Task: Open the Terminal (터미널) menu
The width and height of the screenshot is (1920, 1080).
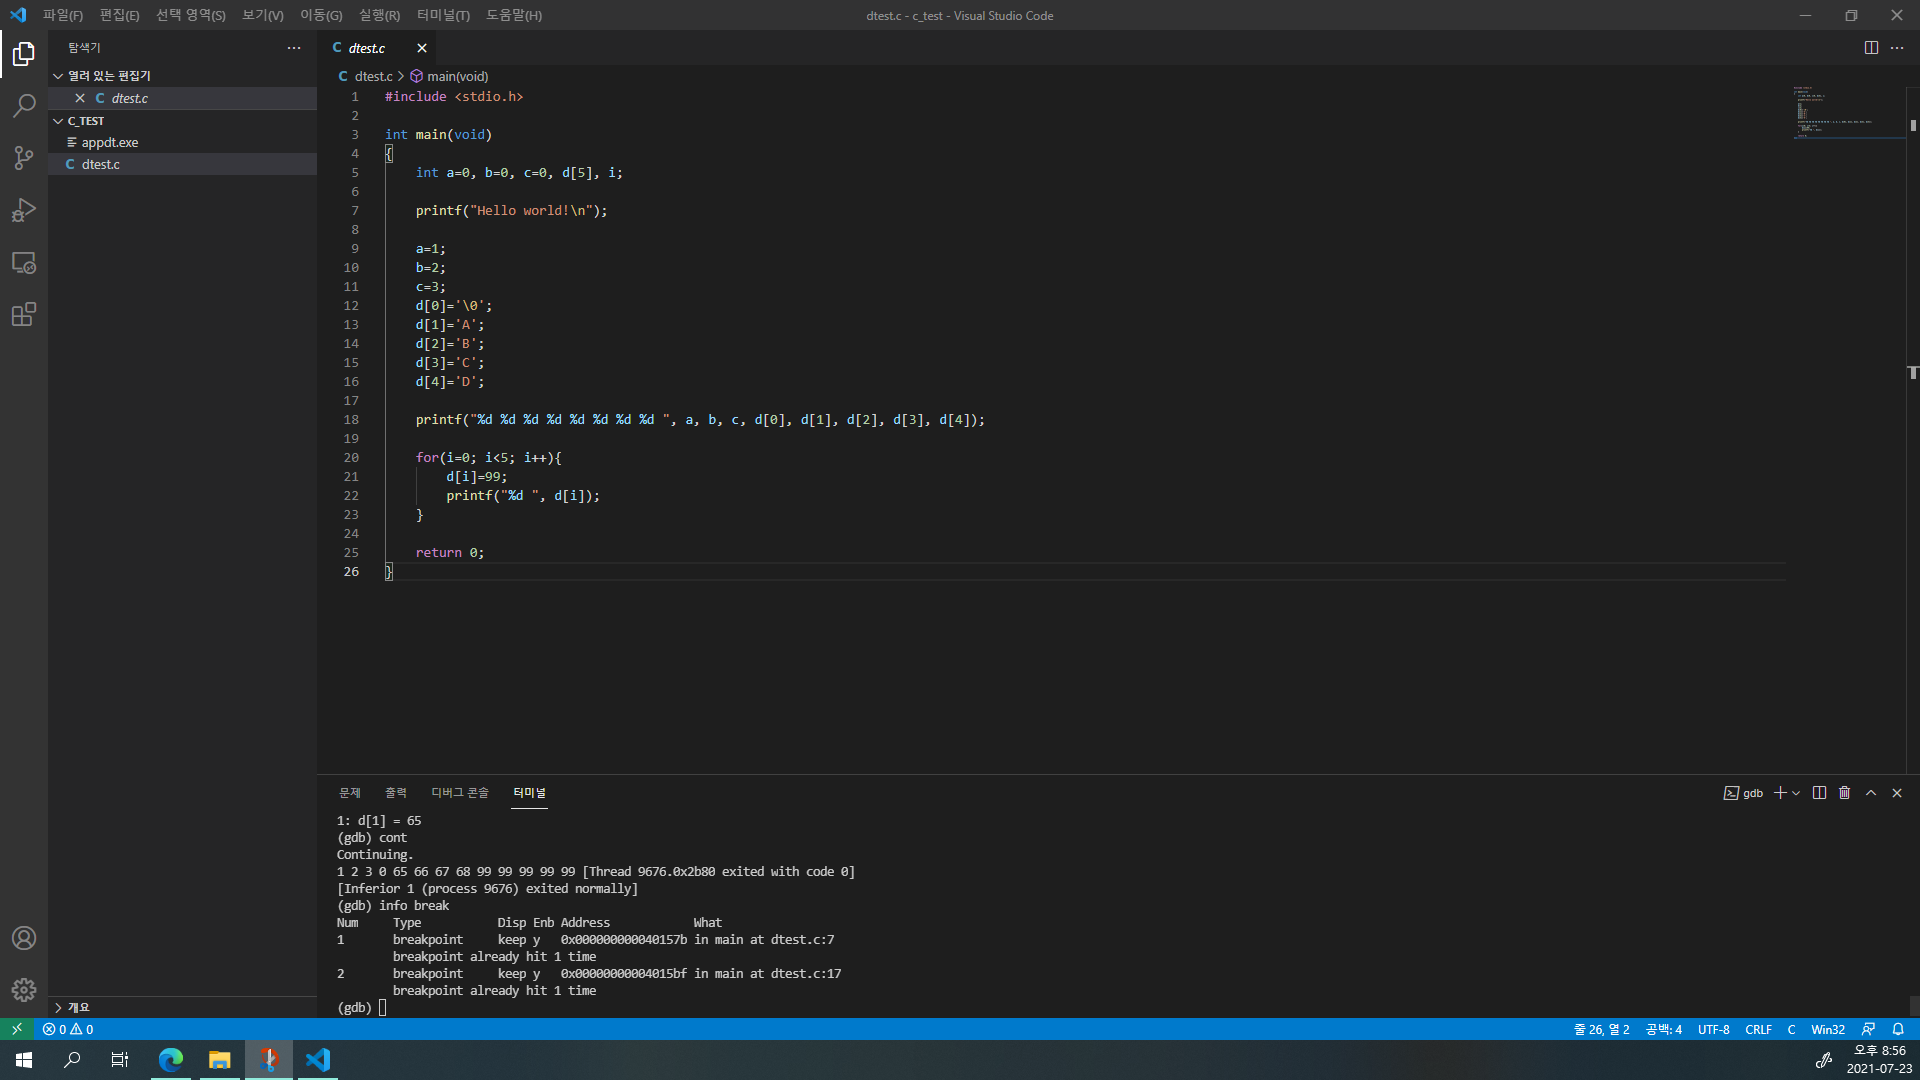Action: pos(443,15)
